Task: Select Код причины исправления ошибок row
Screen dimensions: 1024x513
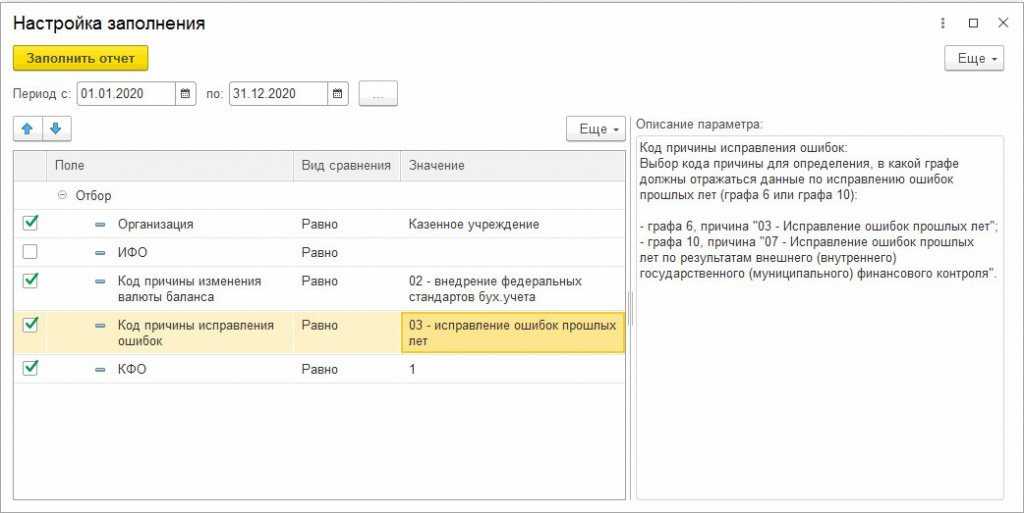Action: coord(195,333)
